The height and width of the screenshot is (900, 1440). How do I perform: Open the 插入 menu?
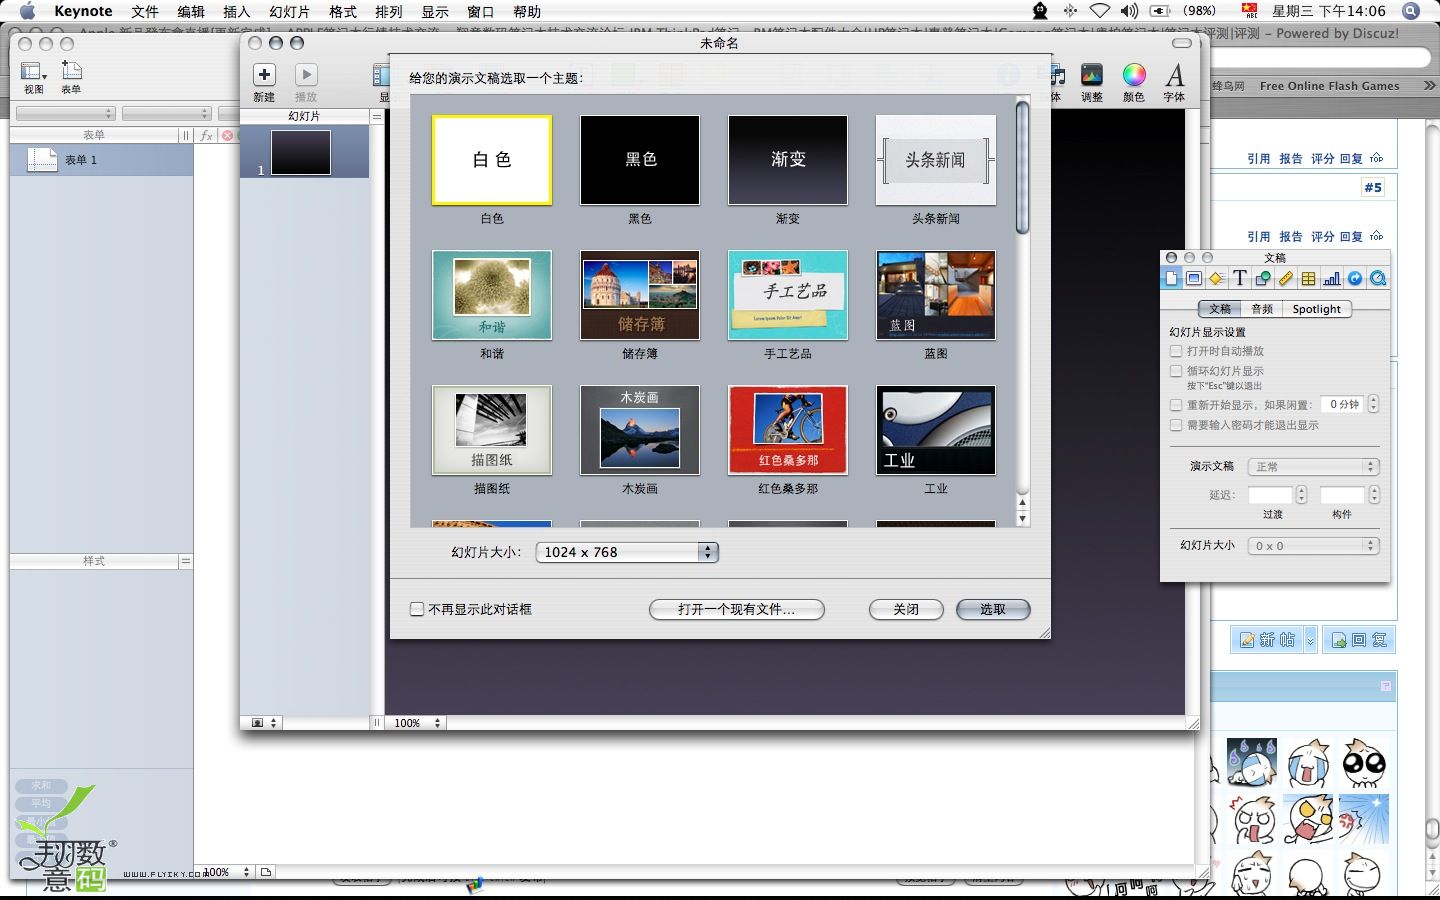coord(237,11)
